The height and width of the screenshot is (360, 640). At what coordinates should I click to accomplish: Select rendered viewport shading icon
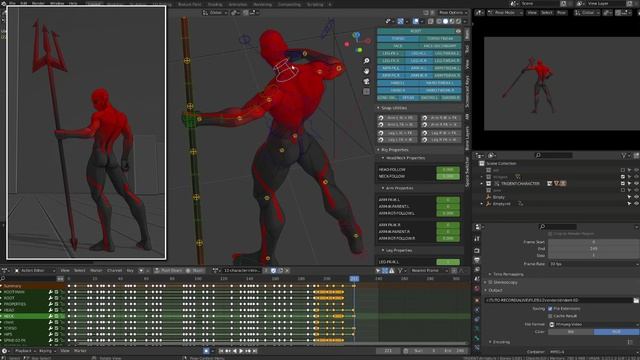458,21
